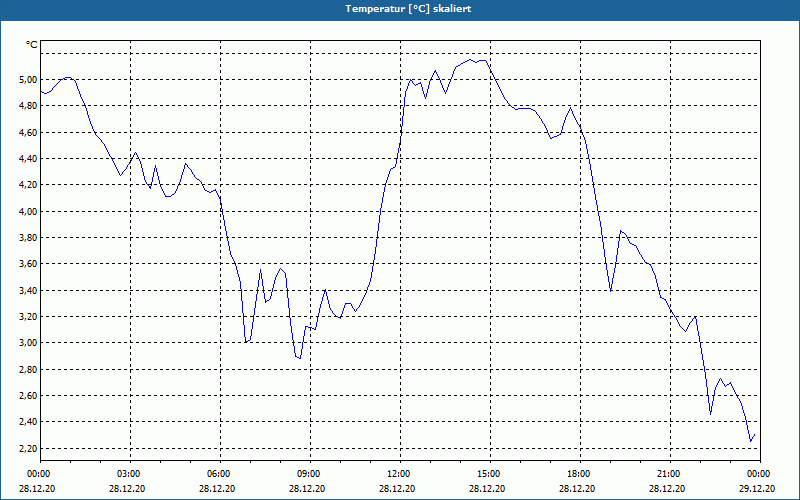Click the 06:00 time label
The width and height of the screenshot is (800, 500).
point(220,474)
